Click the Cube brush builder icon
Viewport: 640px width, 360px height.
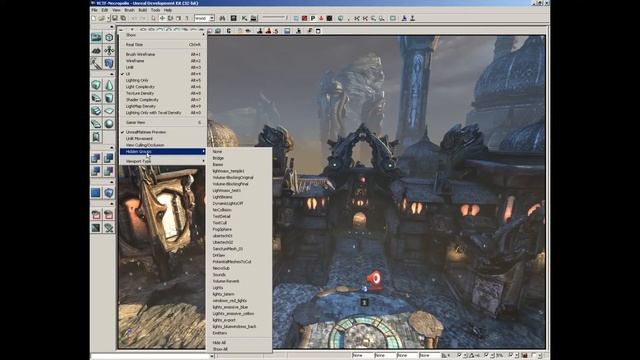click(96, 84)
